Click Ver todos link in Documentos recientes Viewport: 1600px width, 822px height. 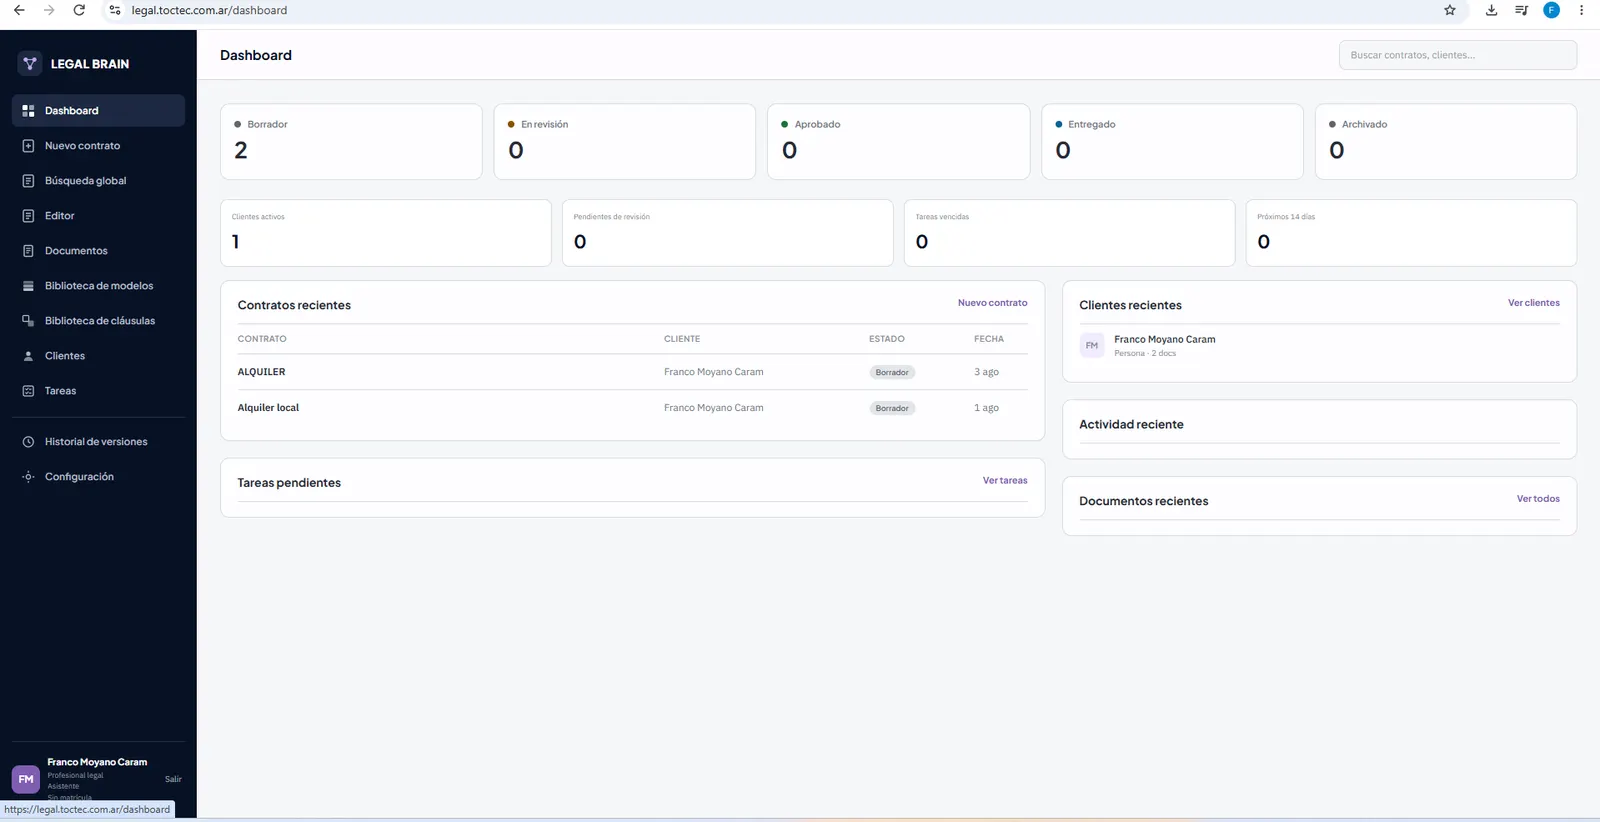(1538, 499)
